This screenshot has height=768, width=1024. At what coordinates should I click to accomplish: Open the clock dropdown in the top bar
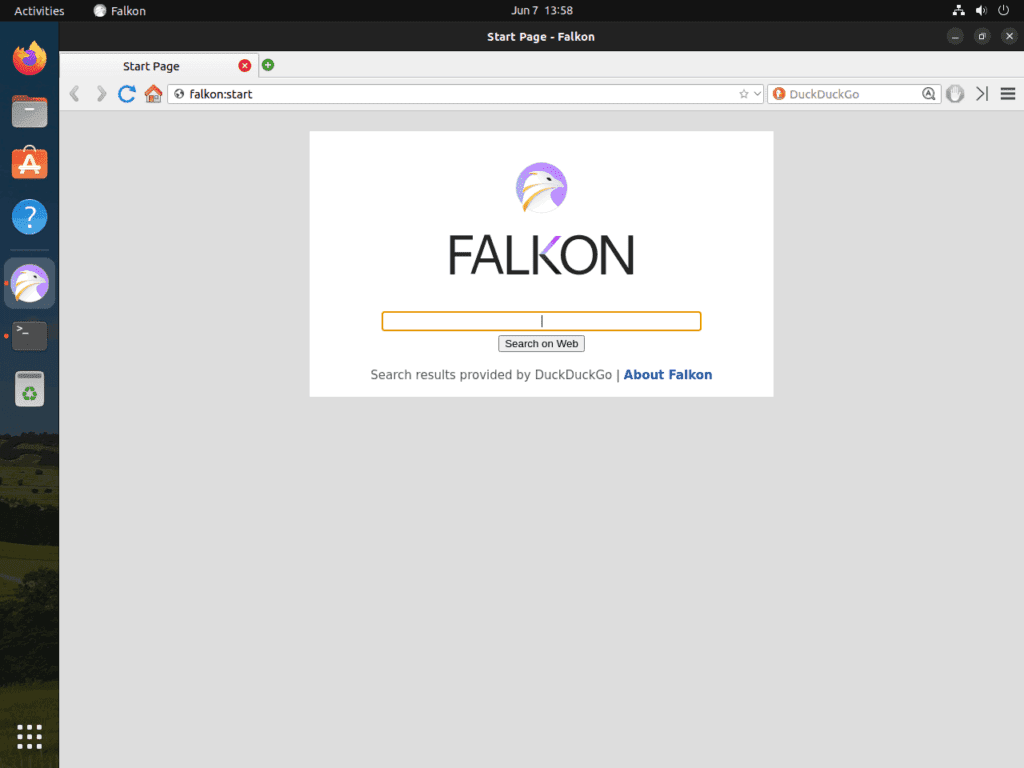coord(541,10)
